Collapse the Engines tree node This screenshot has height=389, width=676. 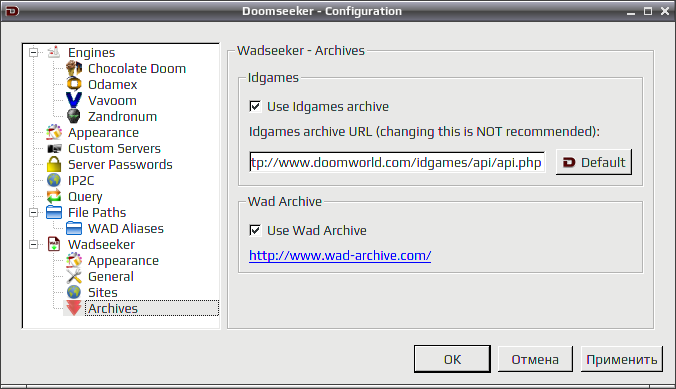[34, 52]
